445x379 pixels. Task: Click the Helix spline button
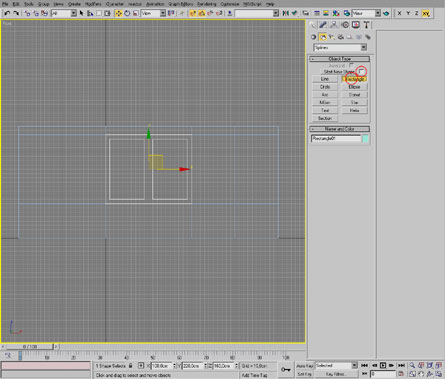point(354,110)
